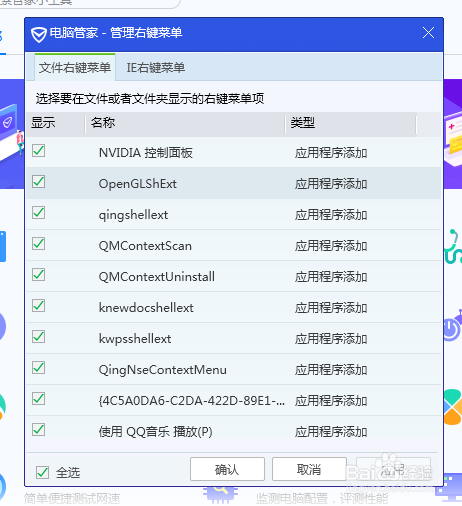Viewport: 462px width, 506px height.
Task: Toggle checkbox for {4C5A0DA6-C2DA-422D entry
Action: 39,399
